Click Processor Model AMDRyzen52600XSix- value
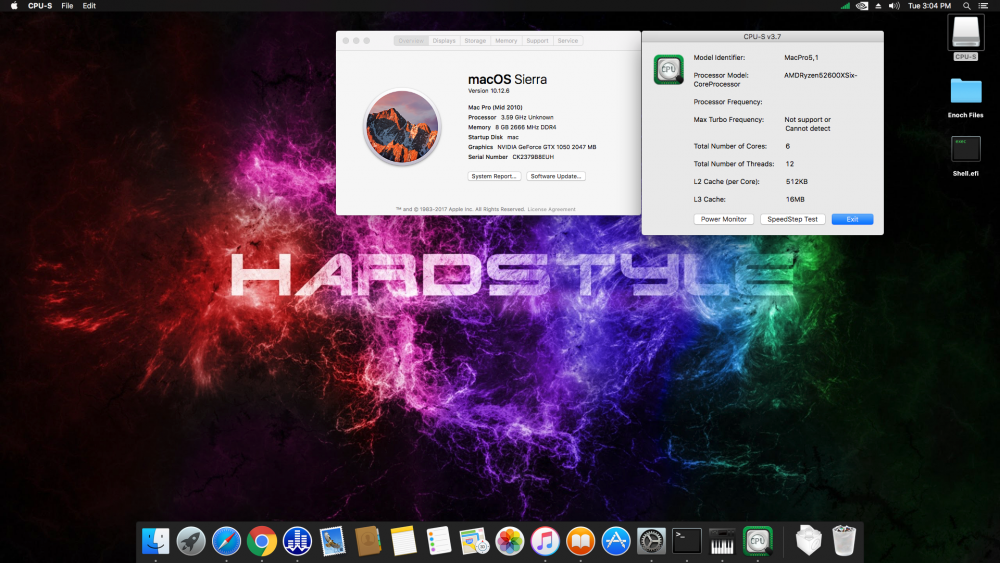 pos(820,75)
